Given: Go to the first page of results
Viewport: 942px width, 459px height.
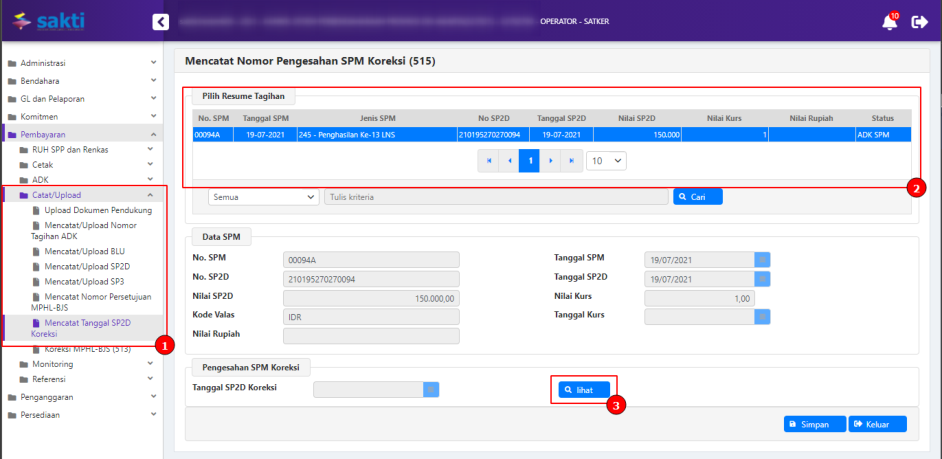Looking at the screenshot, I should pos(489,160).
